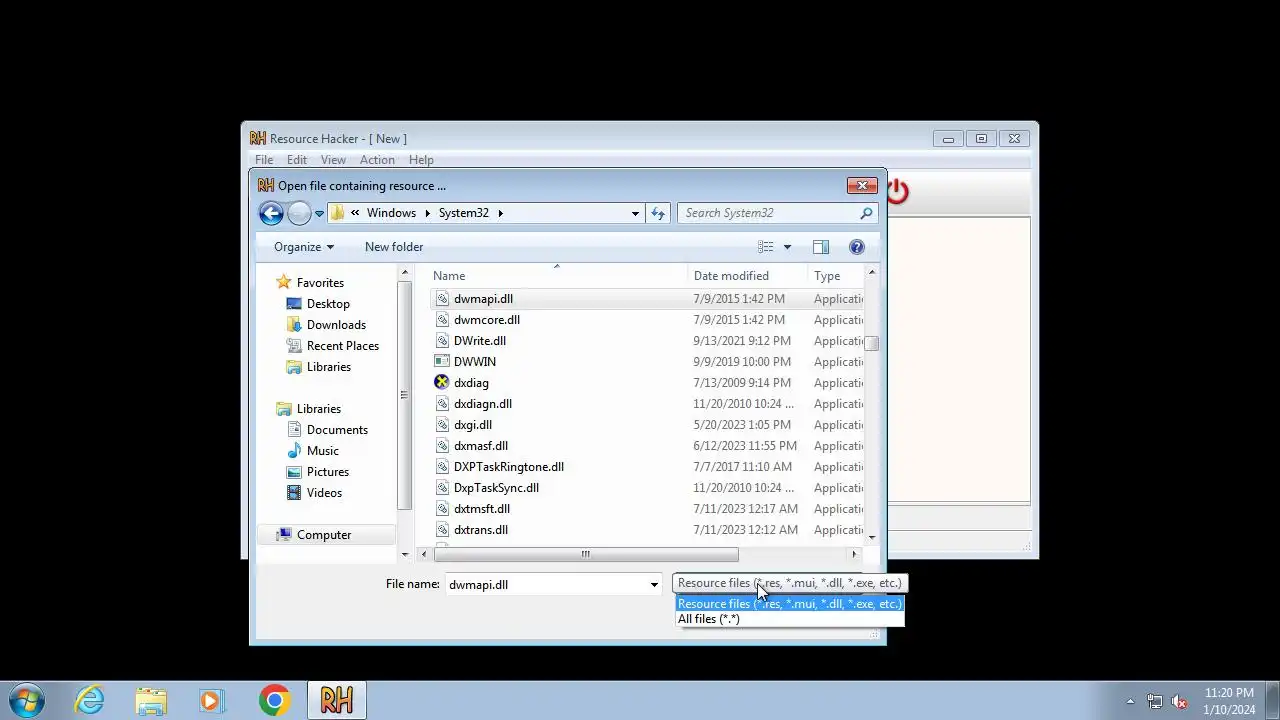Open Action menu in Resource Hacker
This screenshot has width=1280, height=720.
coord(377,160)
